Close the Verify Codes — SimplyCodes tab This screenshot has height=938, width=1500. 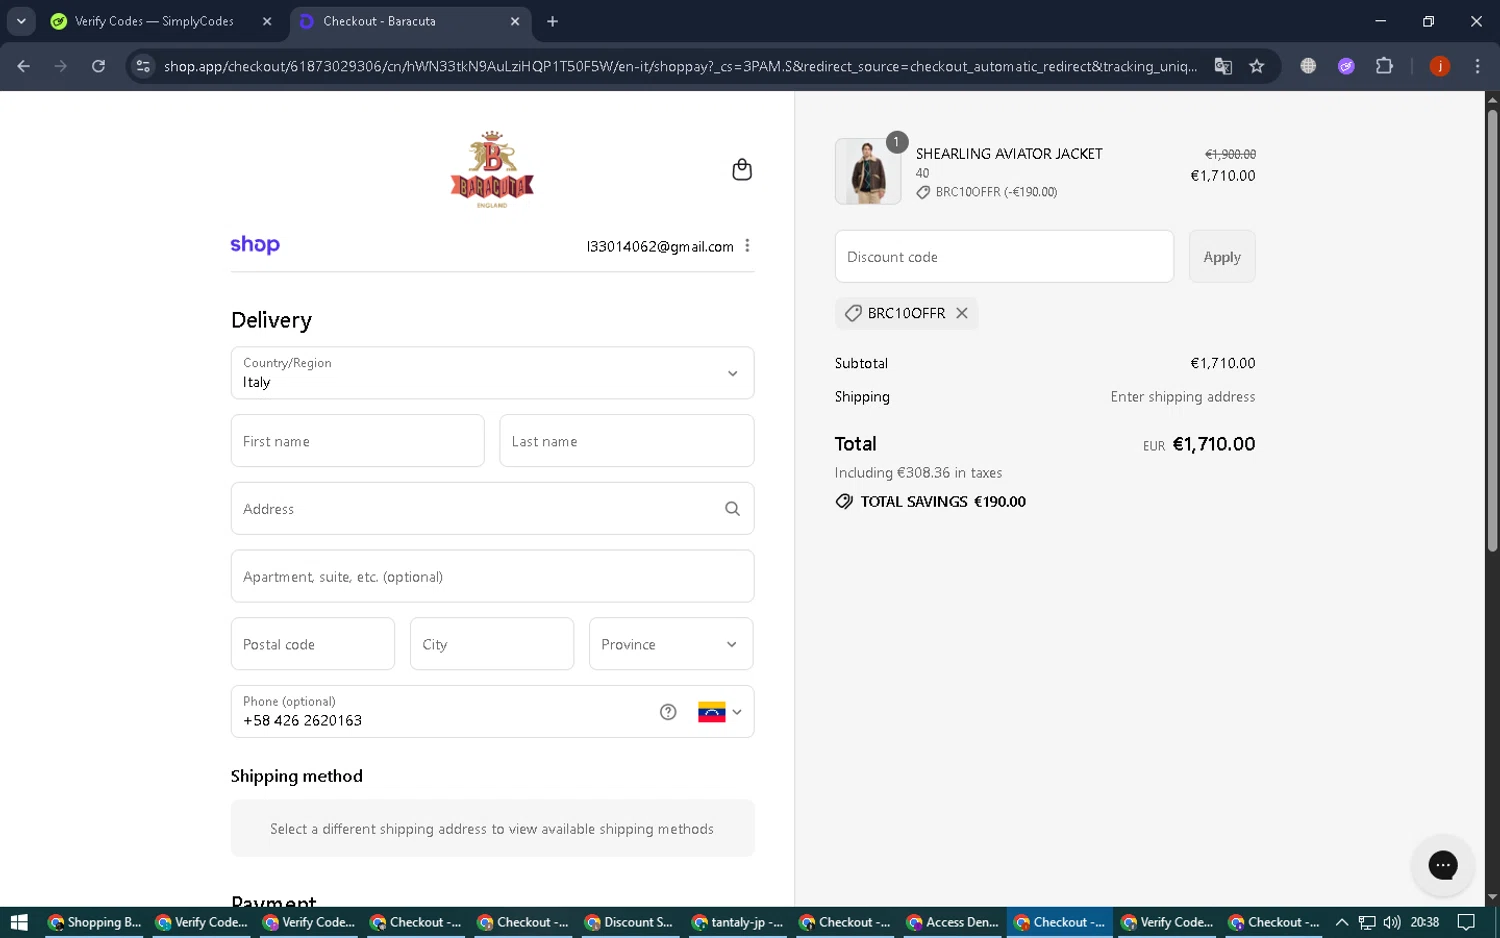pyautogui.click(x=267, y=21)
